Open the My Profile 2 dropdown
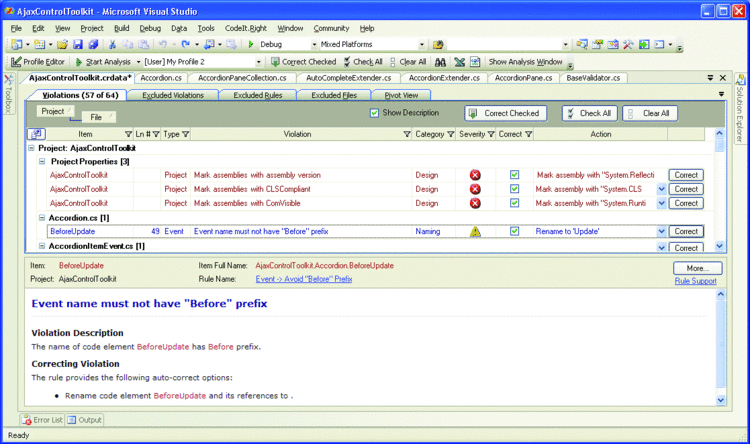750x444 pixels. click(x=258, y=62)
